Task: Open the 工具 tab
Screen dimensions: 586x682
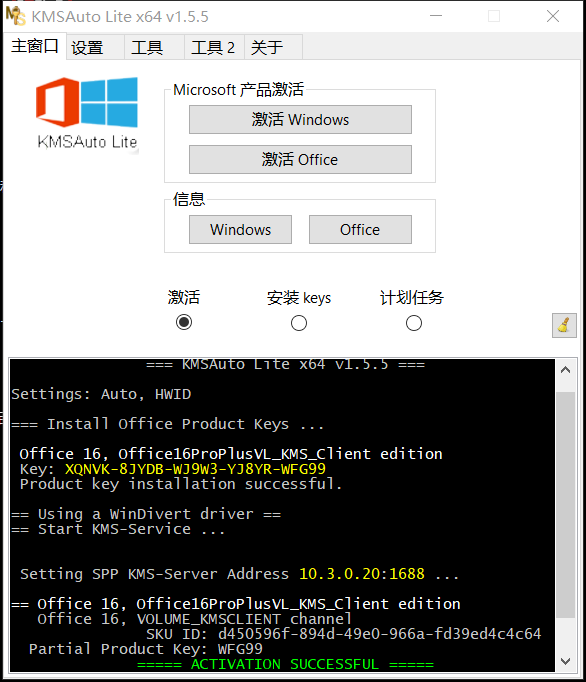Action: point(154,47)
